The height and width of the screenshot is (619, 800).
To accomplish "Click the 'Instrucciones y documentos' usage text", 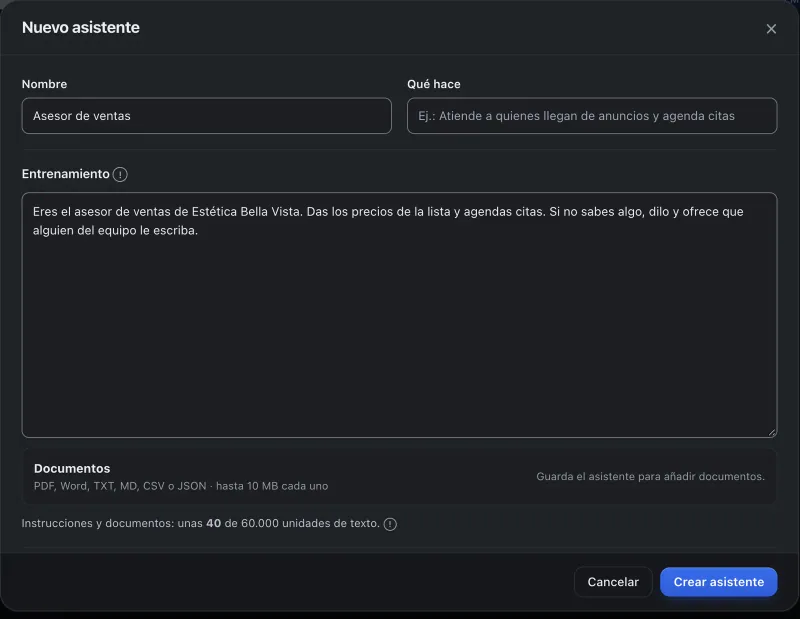I will point(201,524).
